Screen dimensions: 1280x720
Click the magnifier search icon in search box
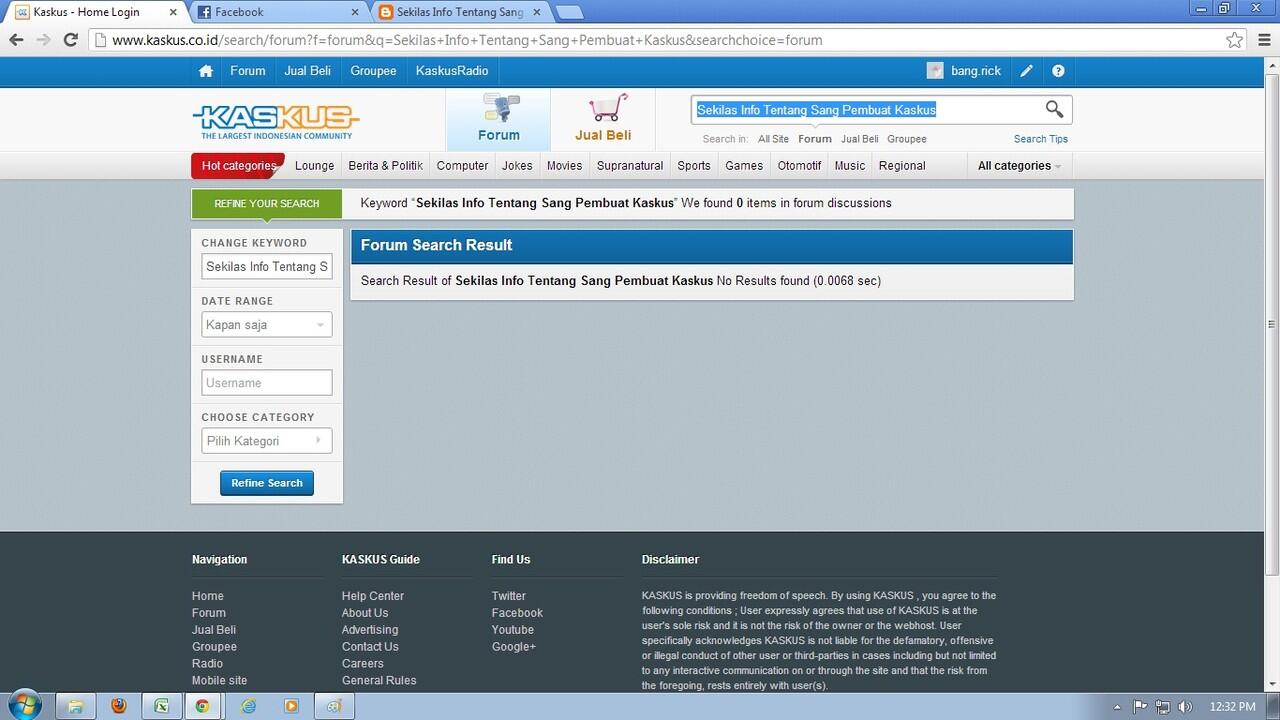pos(1054,109)
